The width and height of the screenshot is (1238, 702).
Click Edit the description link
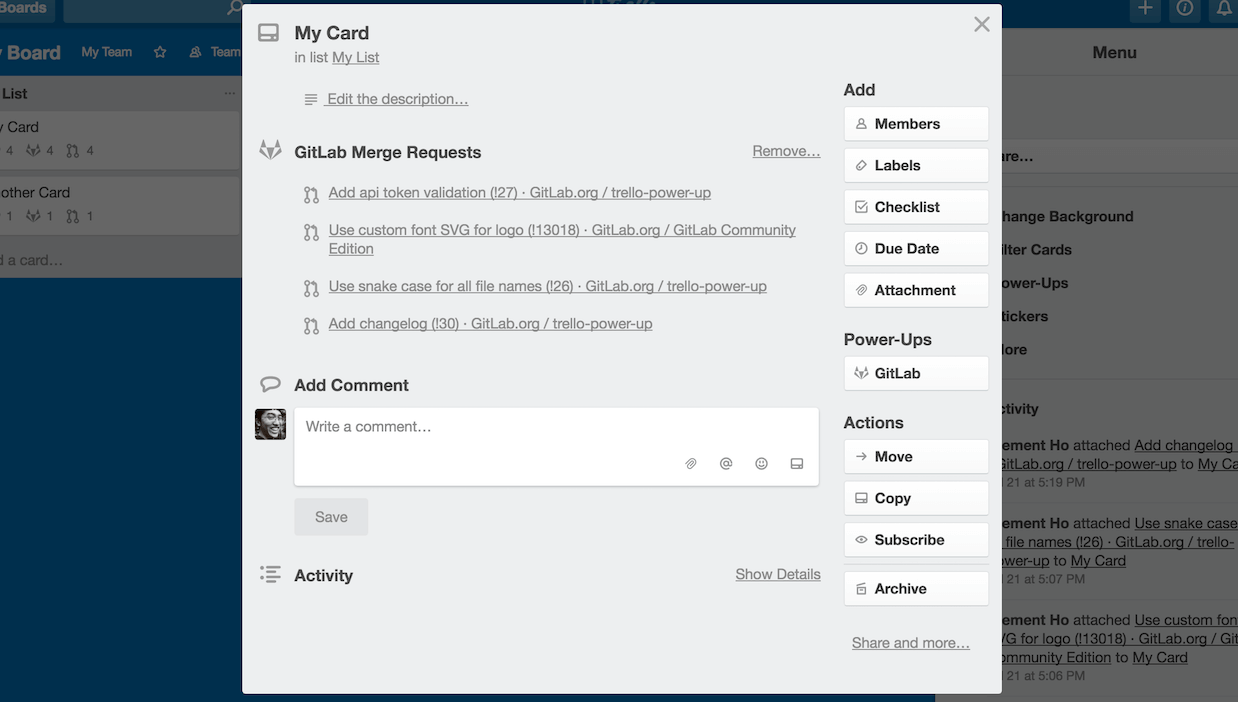tap(397, 98)
